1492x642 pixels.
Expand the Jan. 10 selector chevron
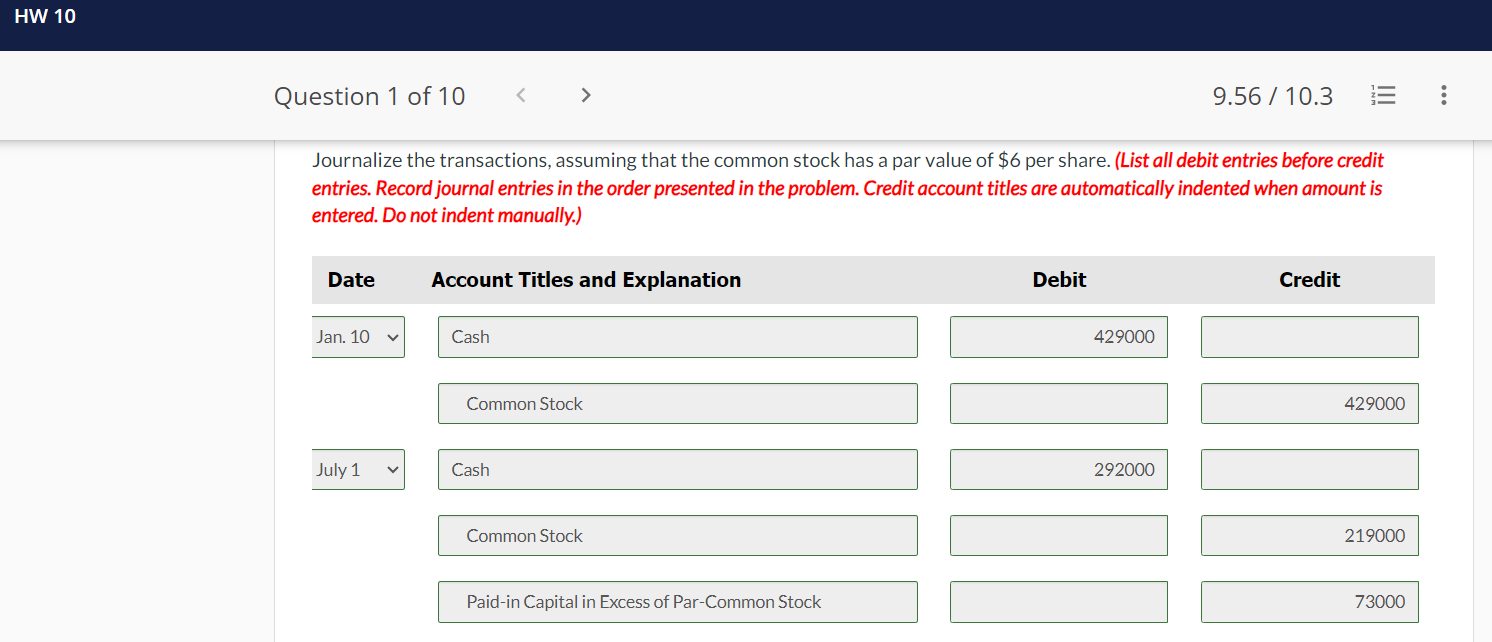click(392, 336)
